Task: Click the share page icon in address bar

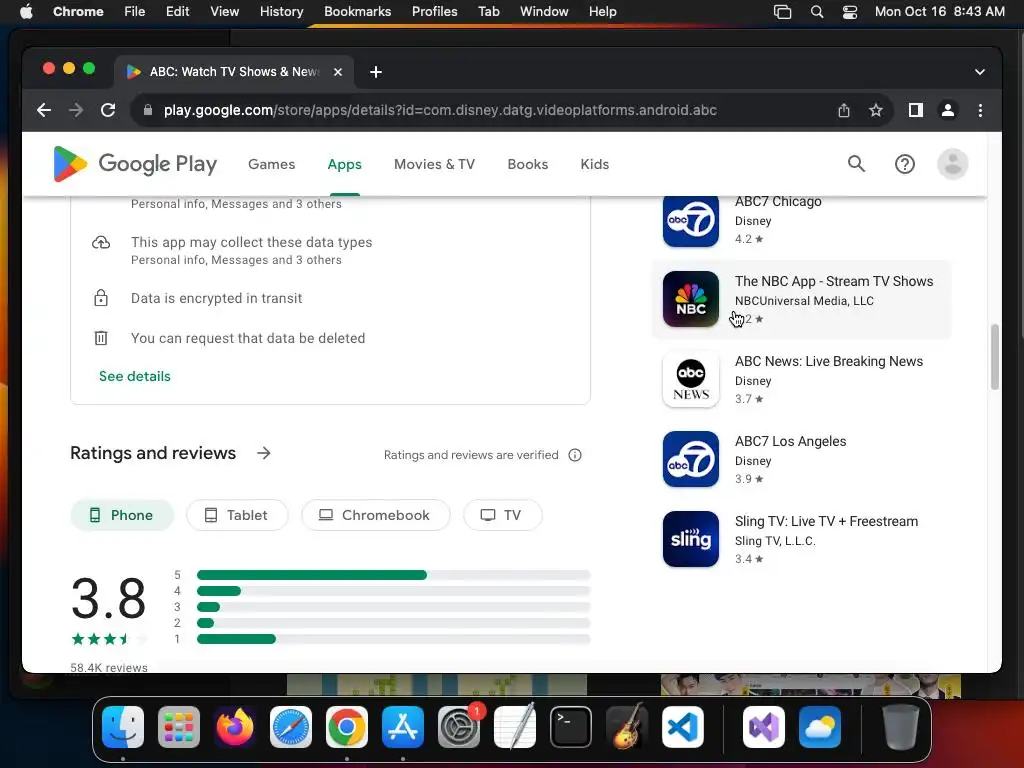Action: click(x=844, y=110)
